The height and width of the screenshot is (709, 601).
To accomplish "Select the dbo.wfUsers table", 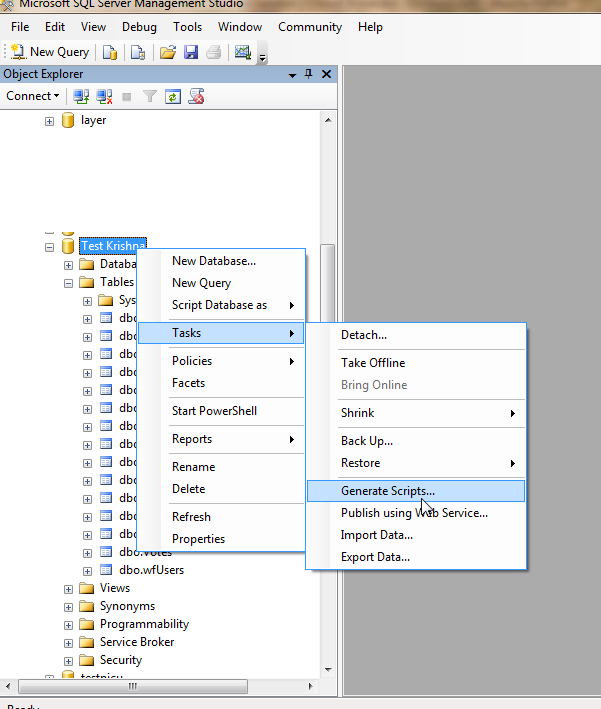I will point(151,570).
